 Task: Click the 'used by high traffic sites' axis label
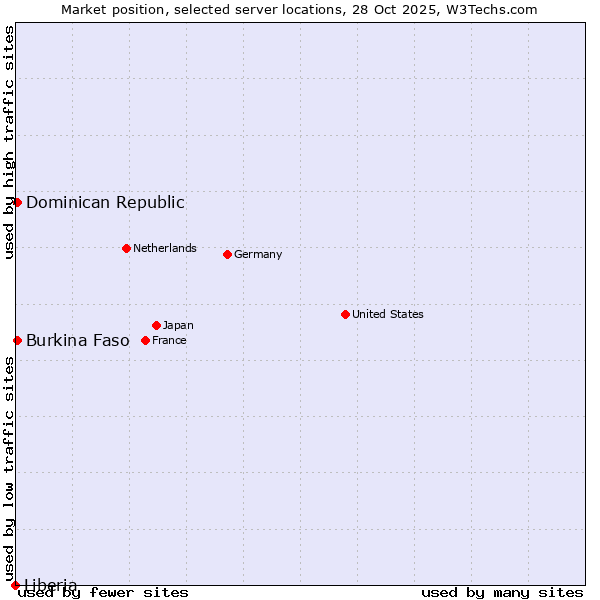tap(9, 142)
